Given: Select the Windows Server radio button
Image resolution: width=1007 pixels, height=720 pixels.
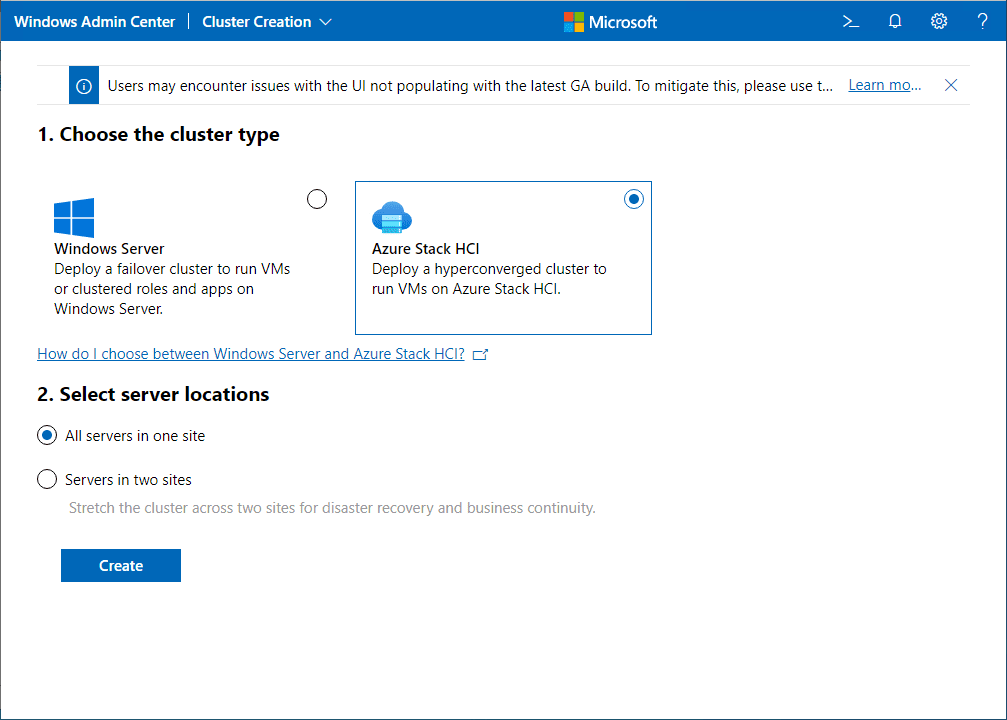Looking at the screenshot, I should (317, 199).
